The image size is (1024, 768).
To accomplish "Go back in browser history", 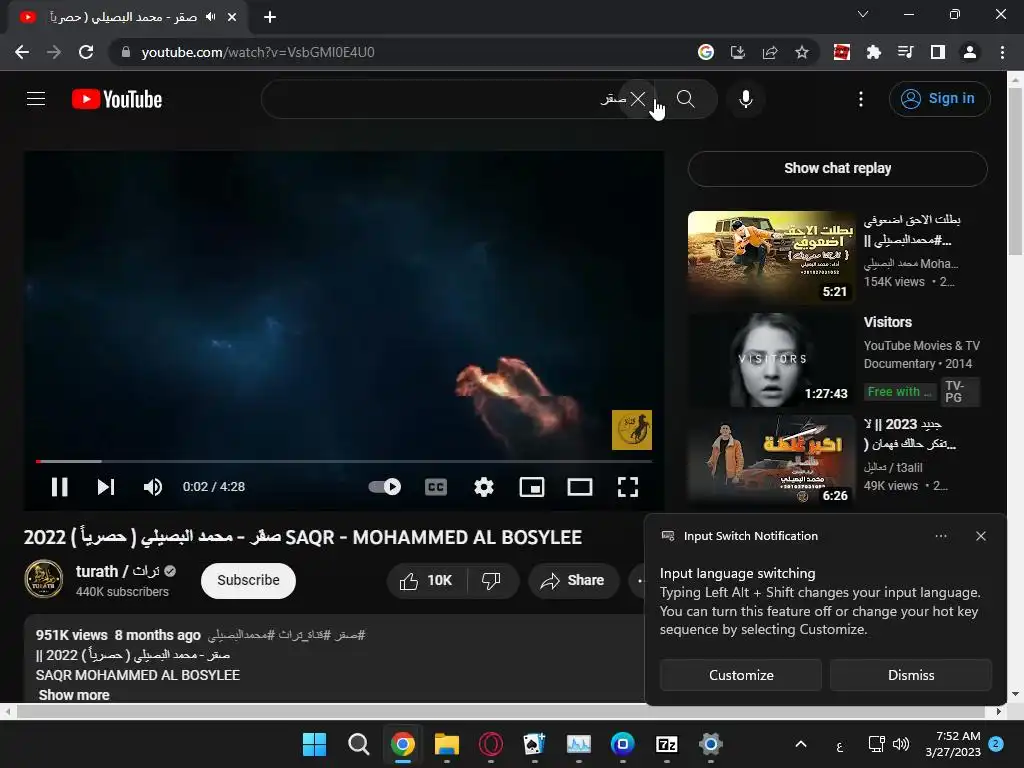I will click(22, 52).
